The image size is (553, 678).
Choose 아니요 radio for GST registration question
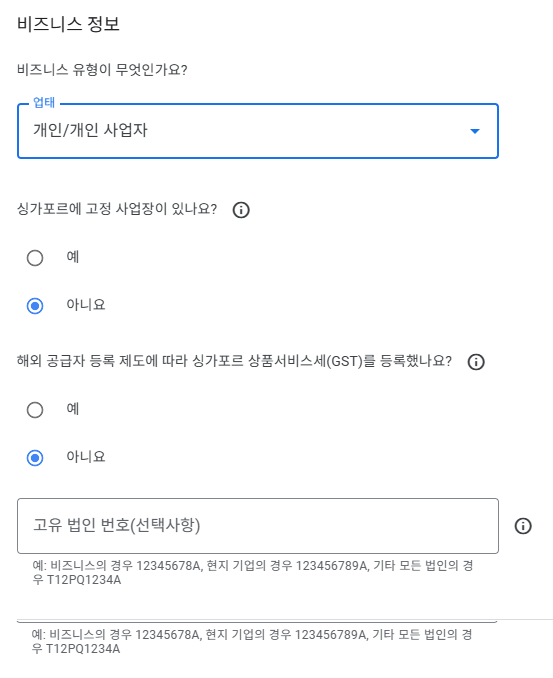coord(35,458)
